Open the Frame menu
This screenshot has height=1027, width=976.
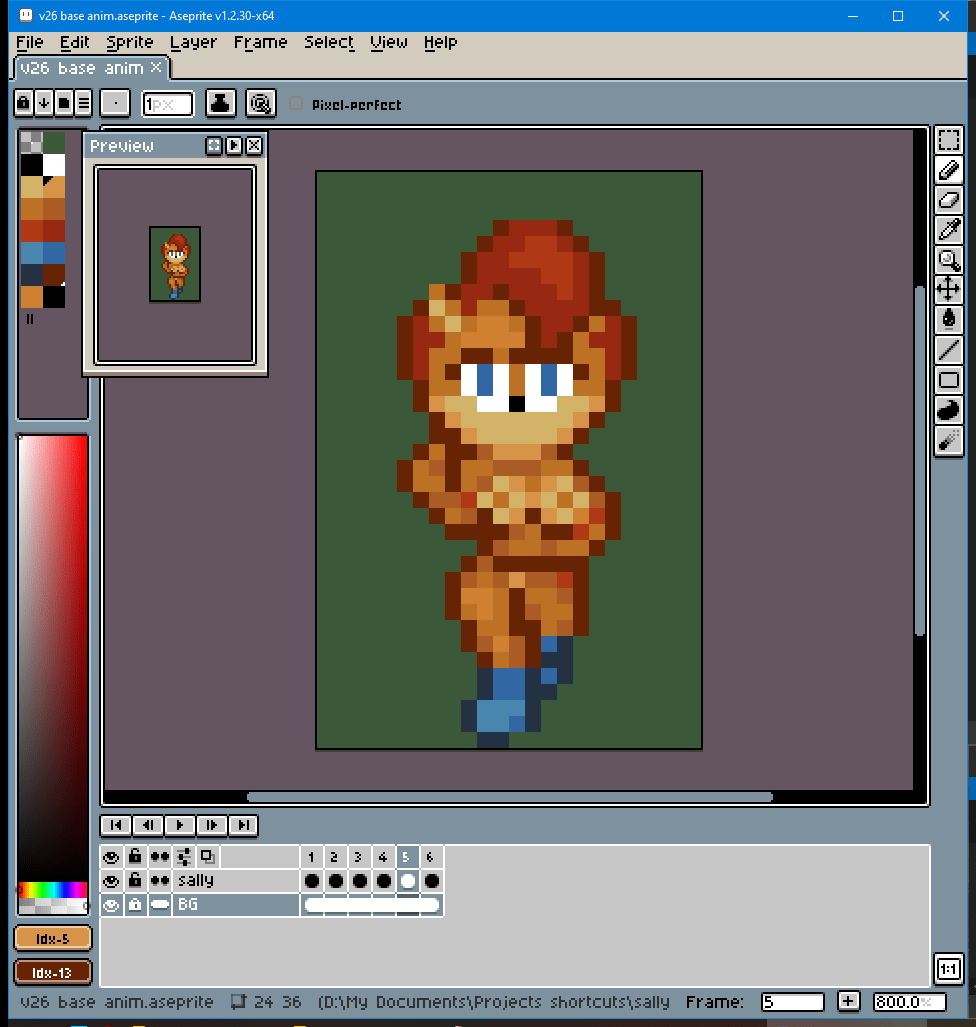[x=260, y=42]
